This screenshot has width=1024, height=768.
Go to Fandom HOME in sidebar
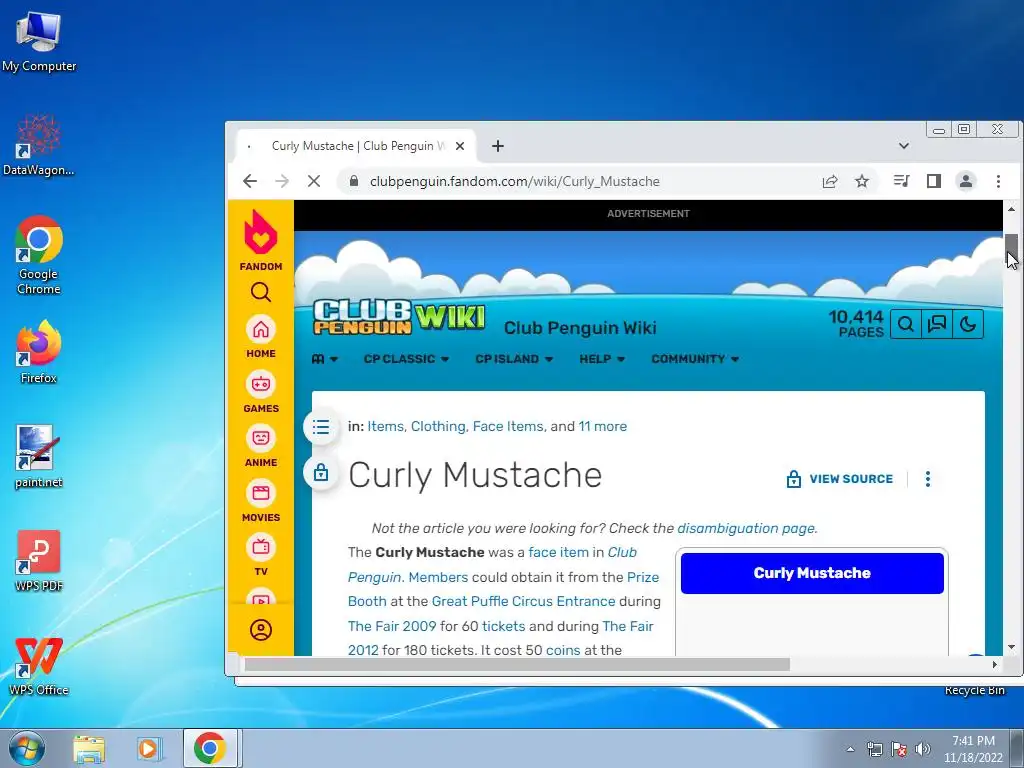tap(261, 337)
